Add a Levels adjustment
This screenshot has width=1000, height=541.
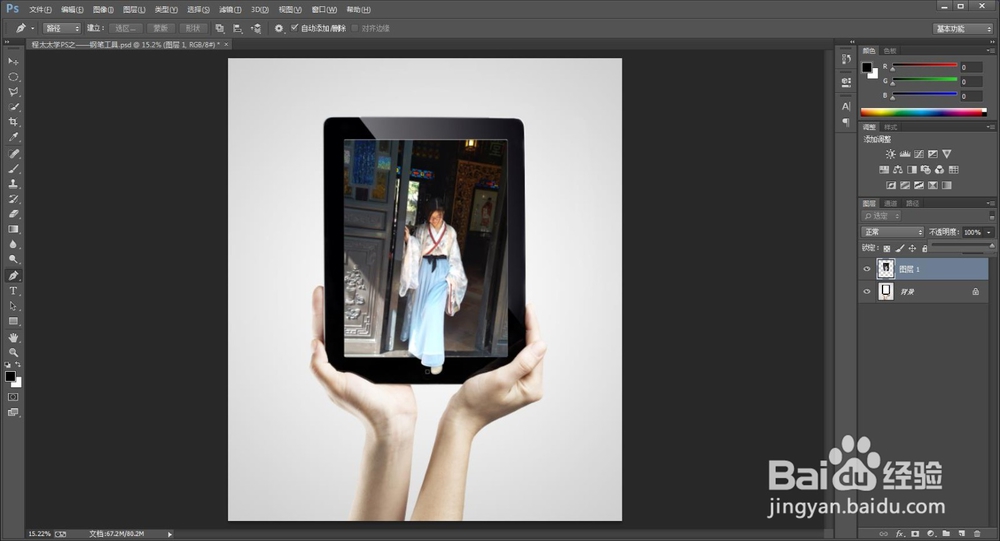tap(904, 154)
